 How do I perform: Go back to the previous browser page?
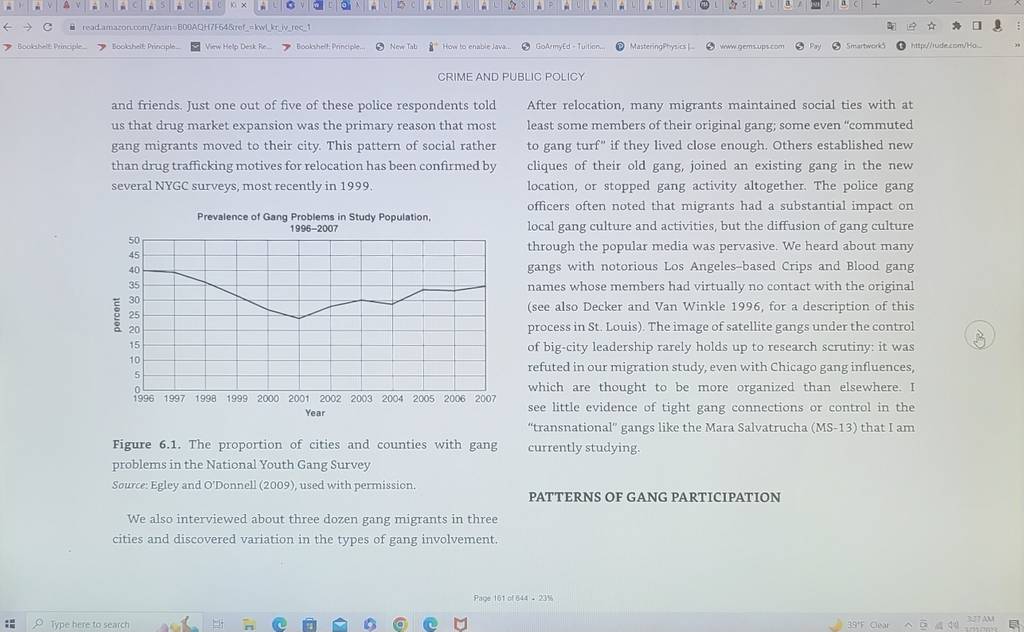click(8, 27)
